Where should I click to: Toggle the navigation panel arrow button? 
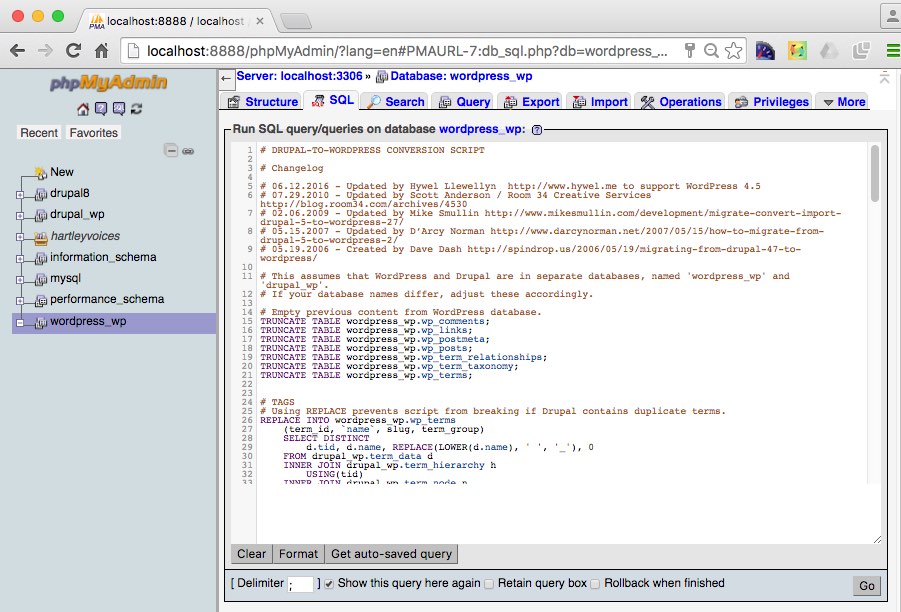[226, 79]
